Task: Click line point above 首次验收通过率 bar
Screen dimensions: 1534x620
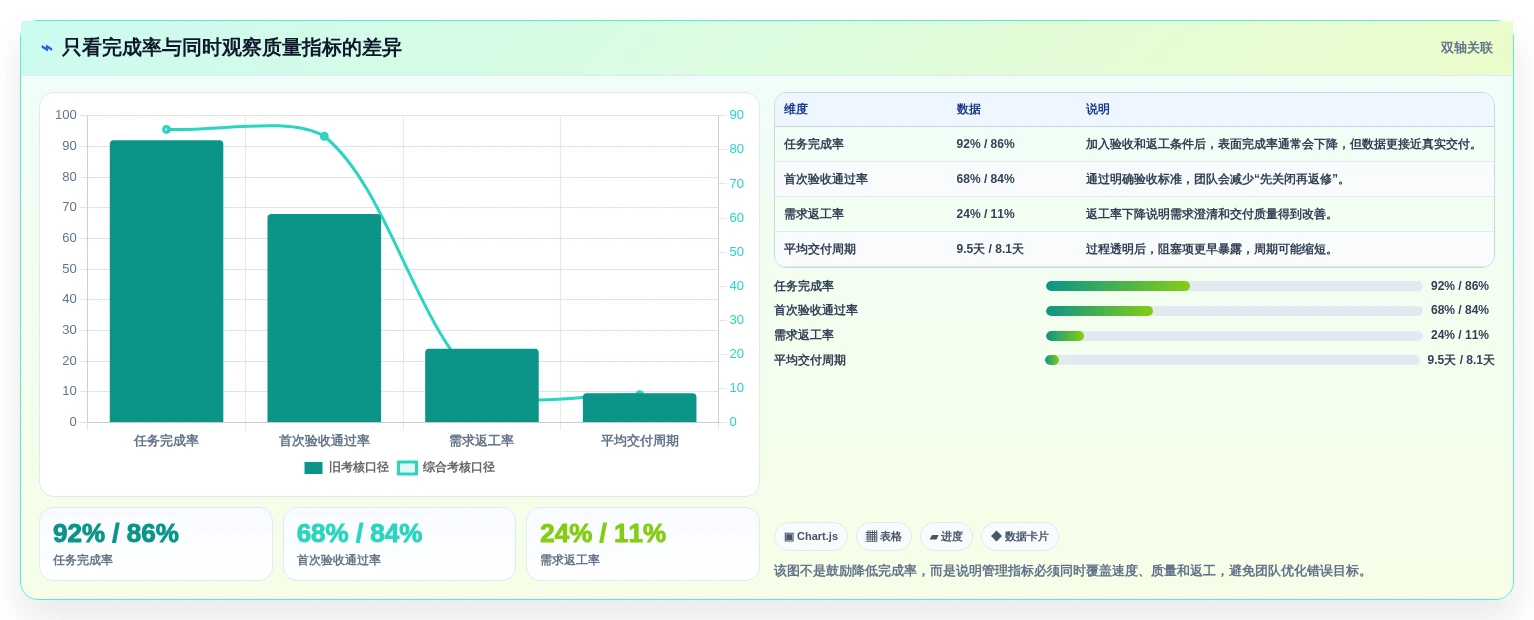Action: tap(324, 136)
